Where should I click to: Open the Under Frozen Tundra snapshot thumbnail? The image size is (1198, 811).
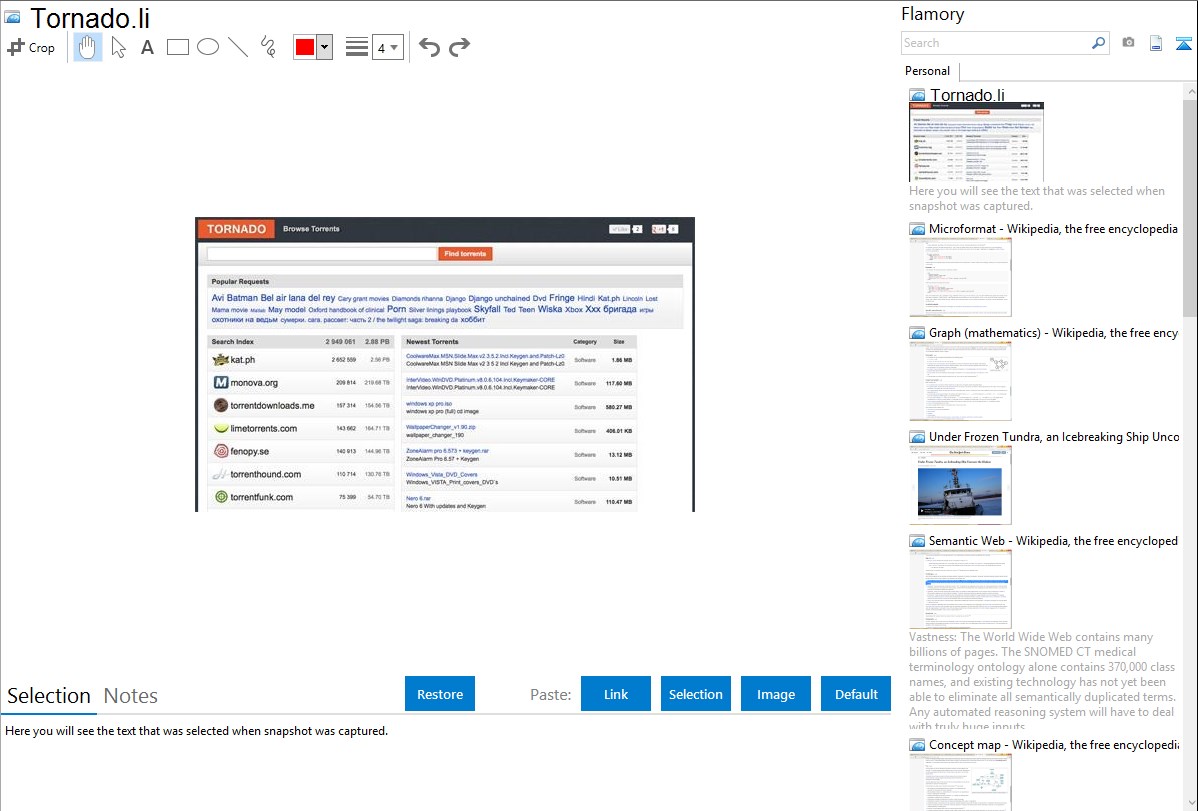click(x=960, y=485)
